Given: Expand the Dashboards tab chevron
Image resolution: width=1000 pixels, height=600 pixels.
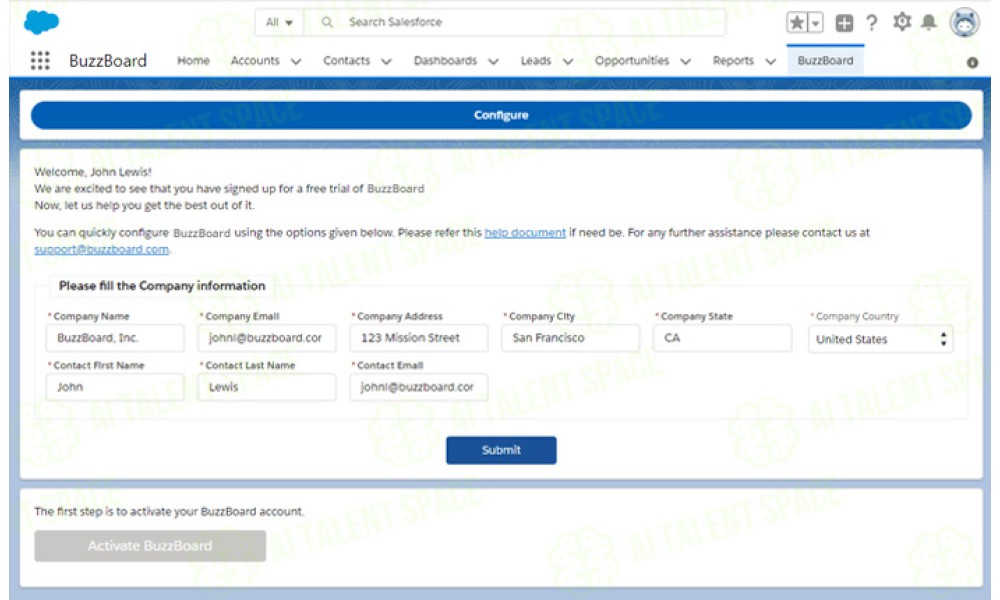Looking at the screenshot, I should (494, 61).
